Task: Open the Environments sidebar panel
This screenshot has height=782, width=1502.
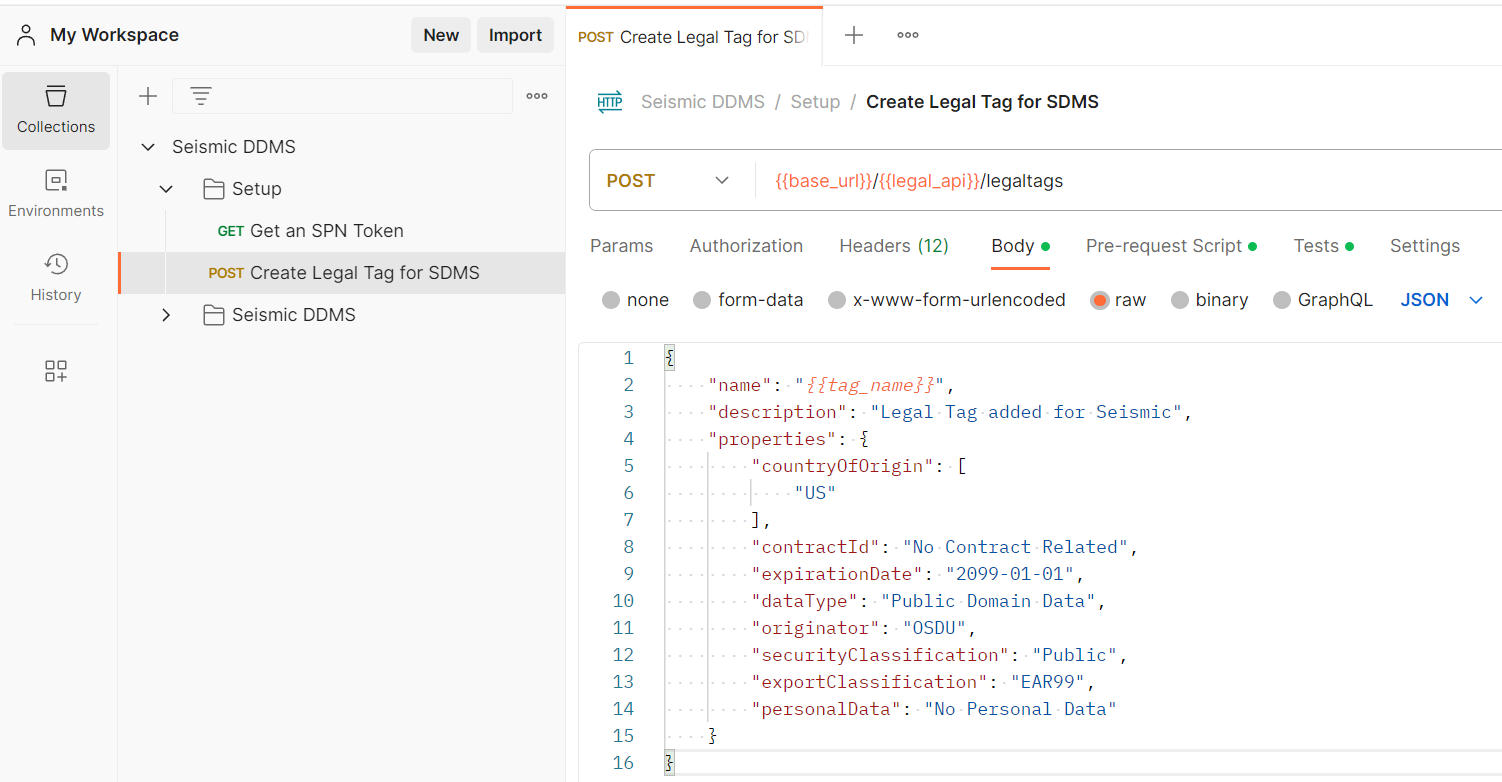Action: tap(56, 194)
